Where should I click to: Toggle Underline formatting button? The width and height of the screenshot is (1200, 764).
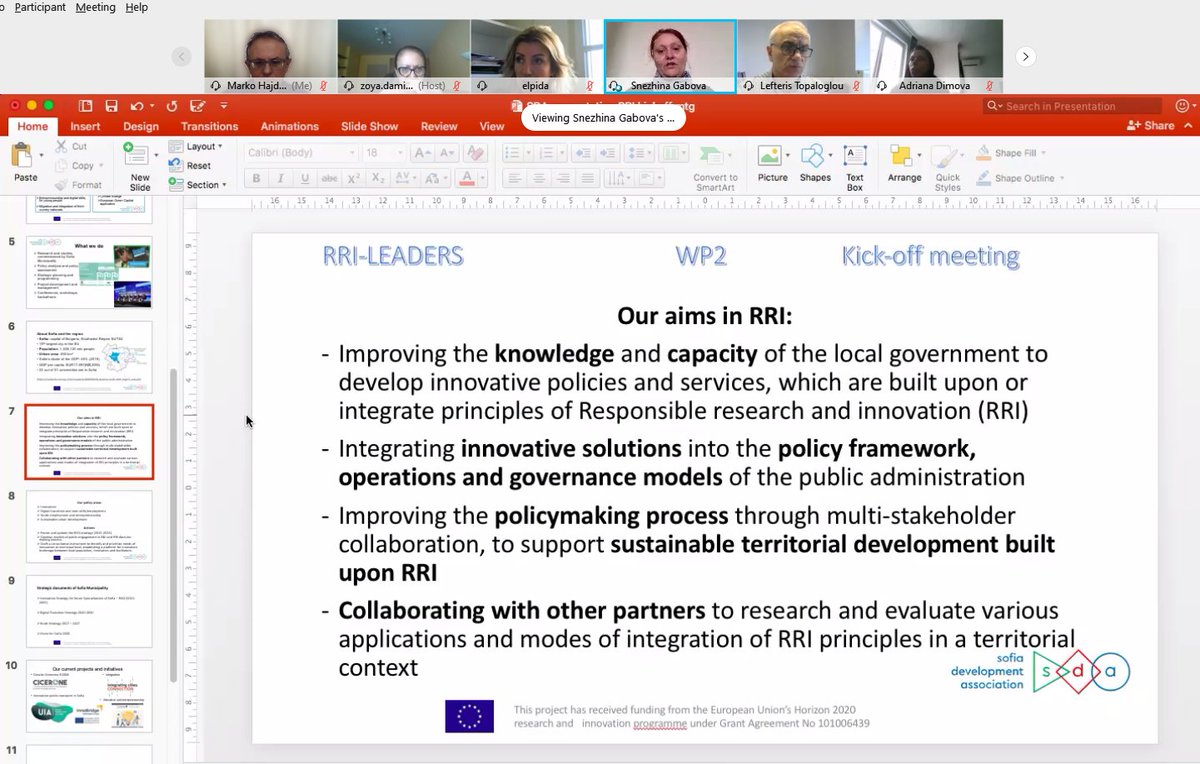point(304,179)
